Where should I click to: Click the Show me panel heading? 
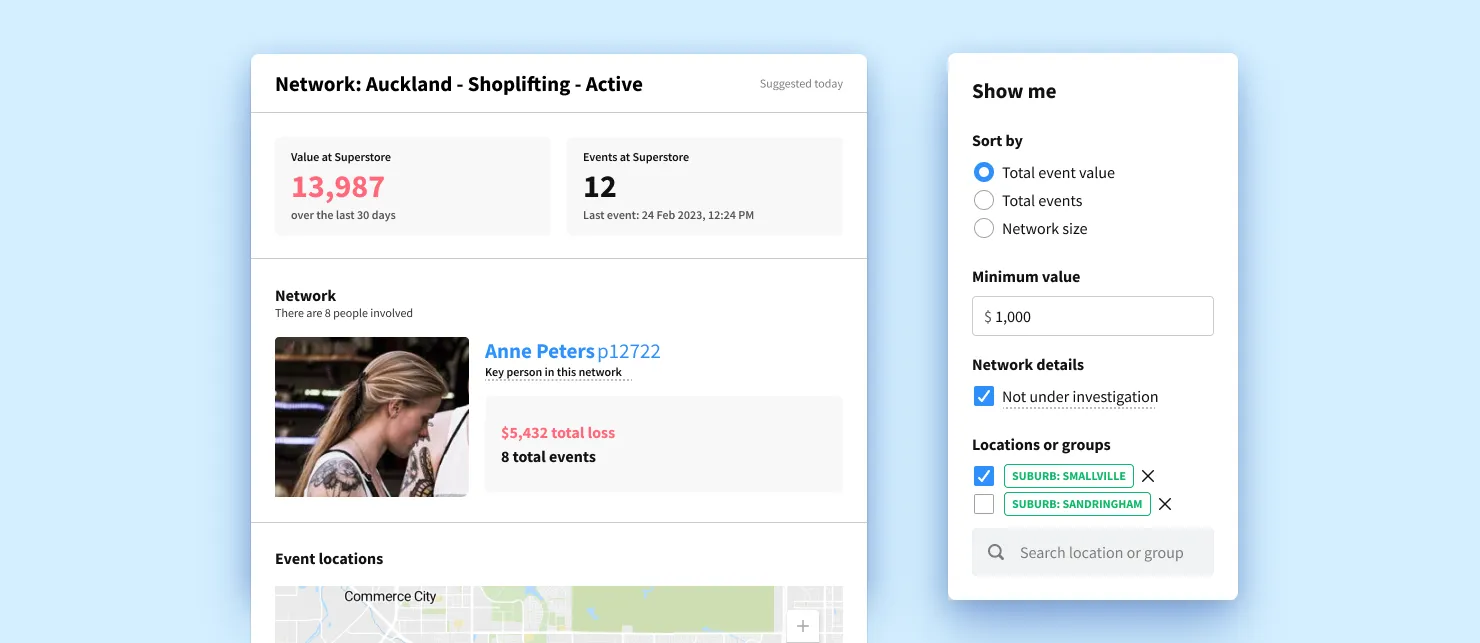point(1014,91)
